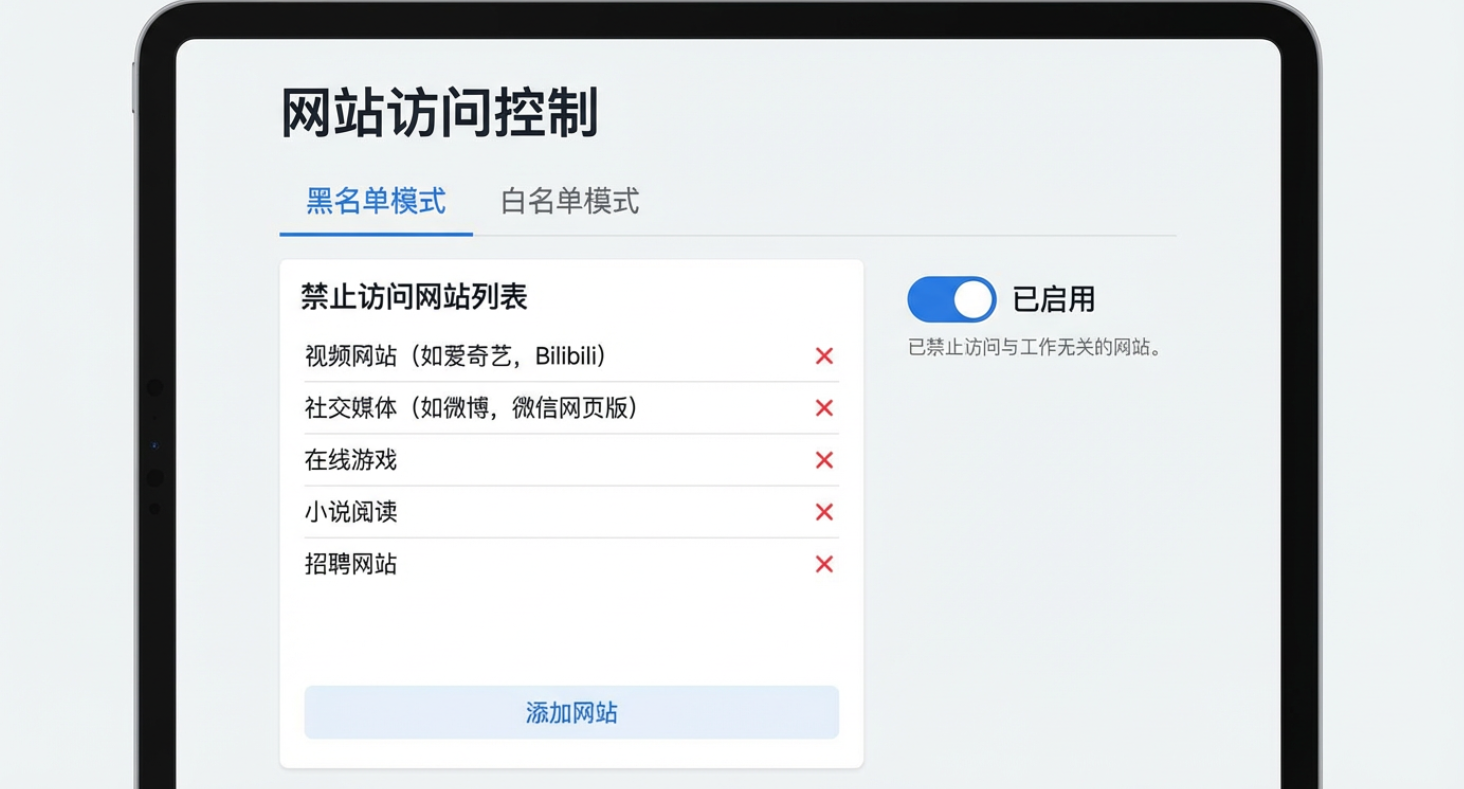This screenshot has height=789, width=1464.
Task: Delete the 社交媒体 row using its red X
Action: 824,408
